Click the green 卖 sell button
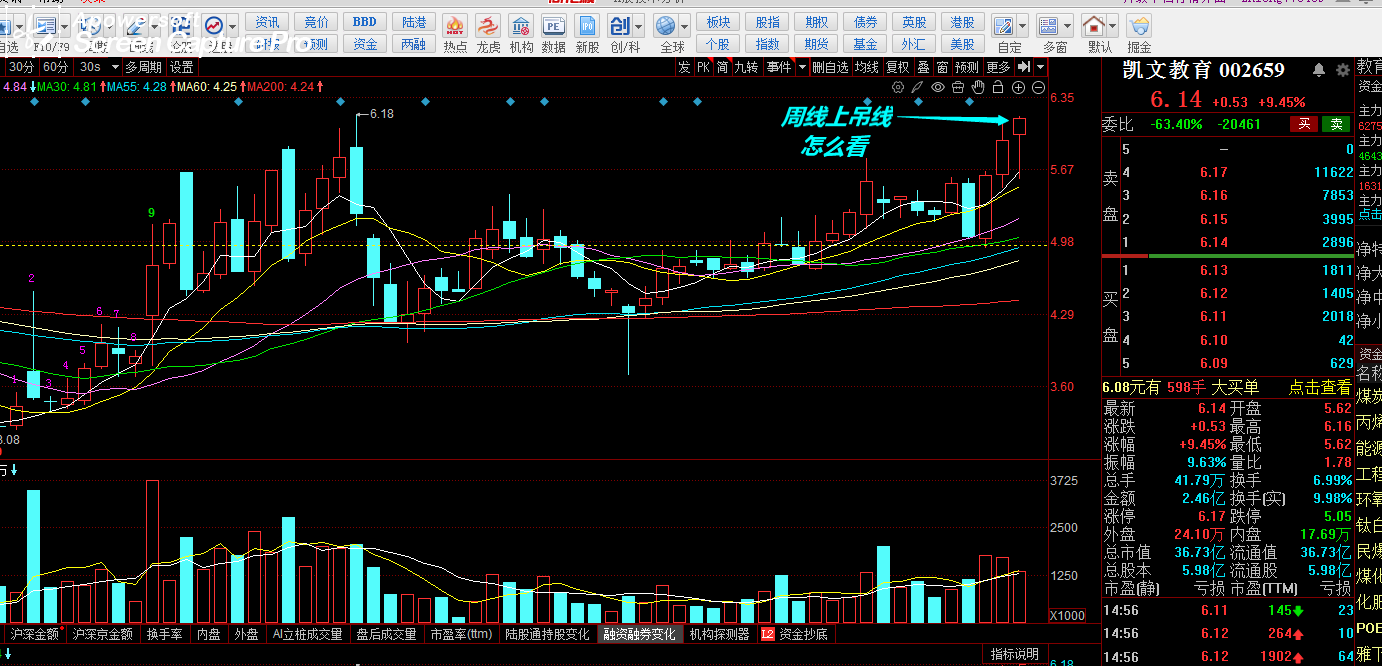1382x666 pixels. [1336, 124]
